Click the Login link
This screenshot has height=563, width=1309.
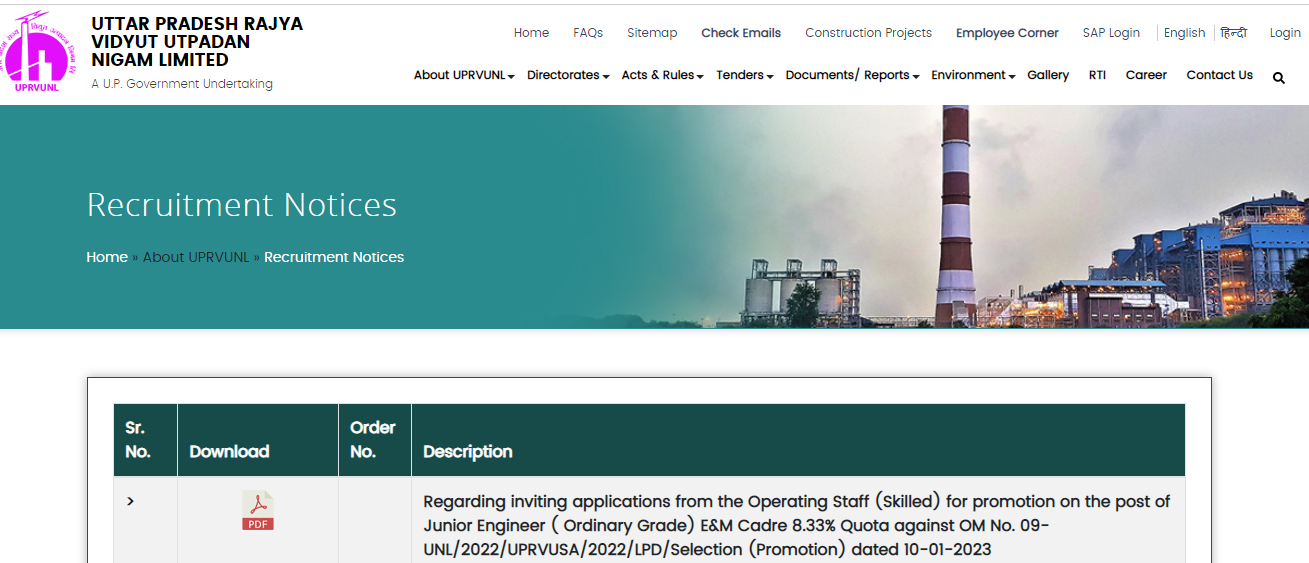click(x=1285, y=33)
